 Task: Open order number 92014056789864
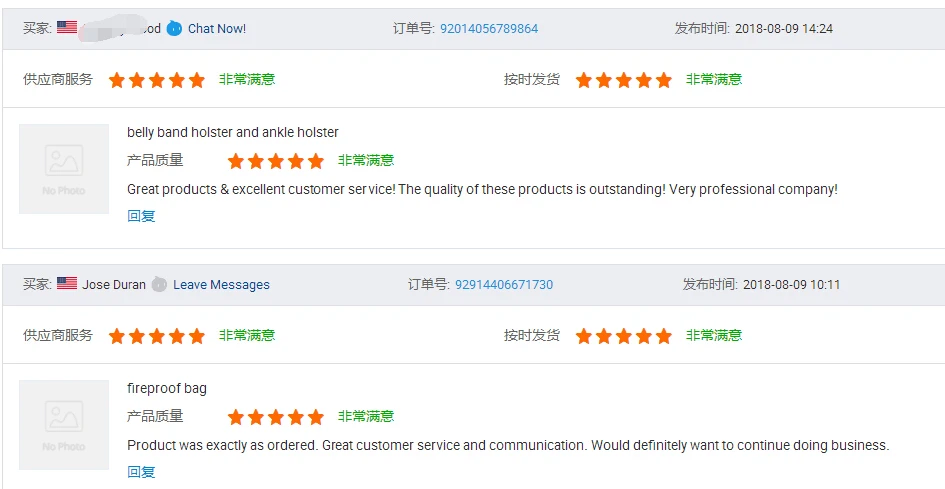click(489, 28)
